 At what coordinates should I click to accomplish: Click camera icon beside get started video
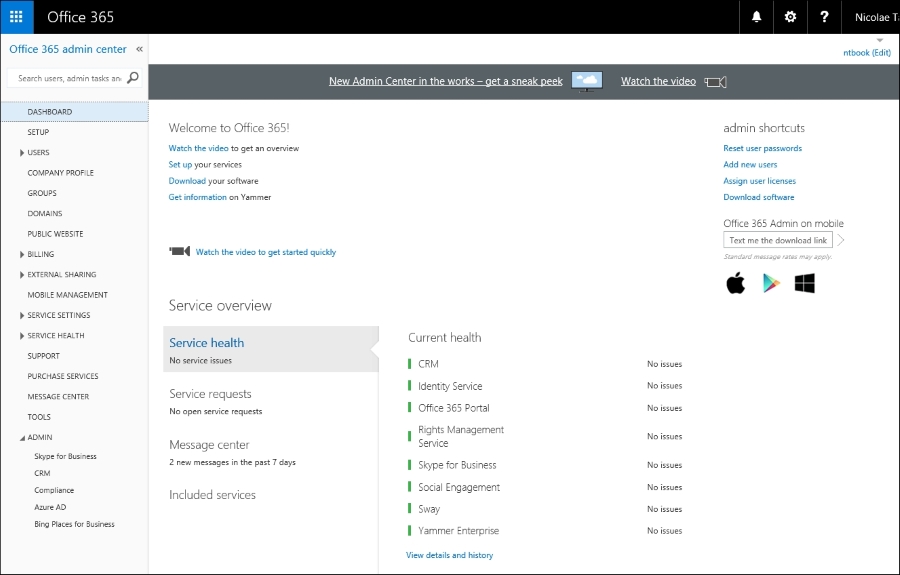pyautogui.click(x=180, y=251)
